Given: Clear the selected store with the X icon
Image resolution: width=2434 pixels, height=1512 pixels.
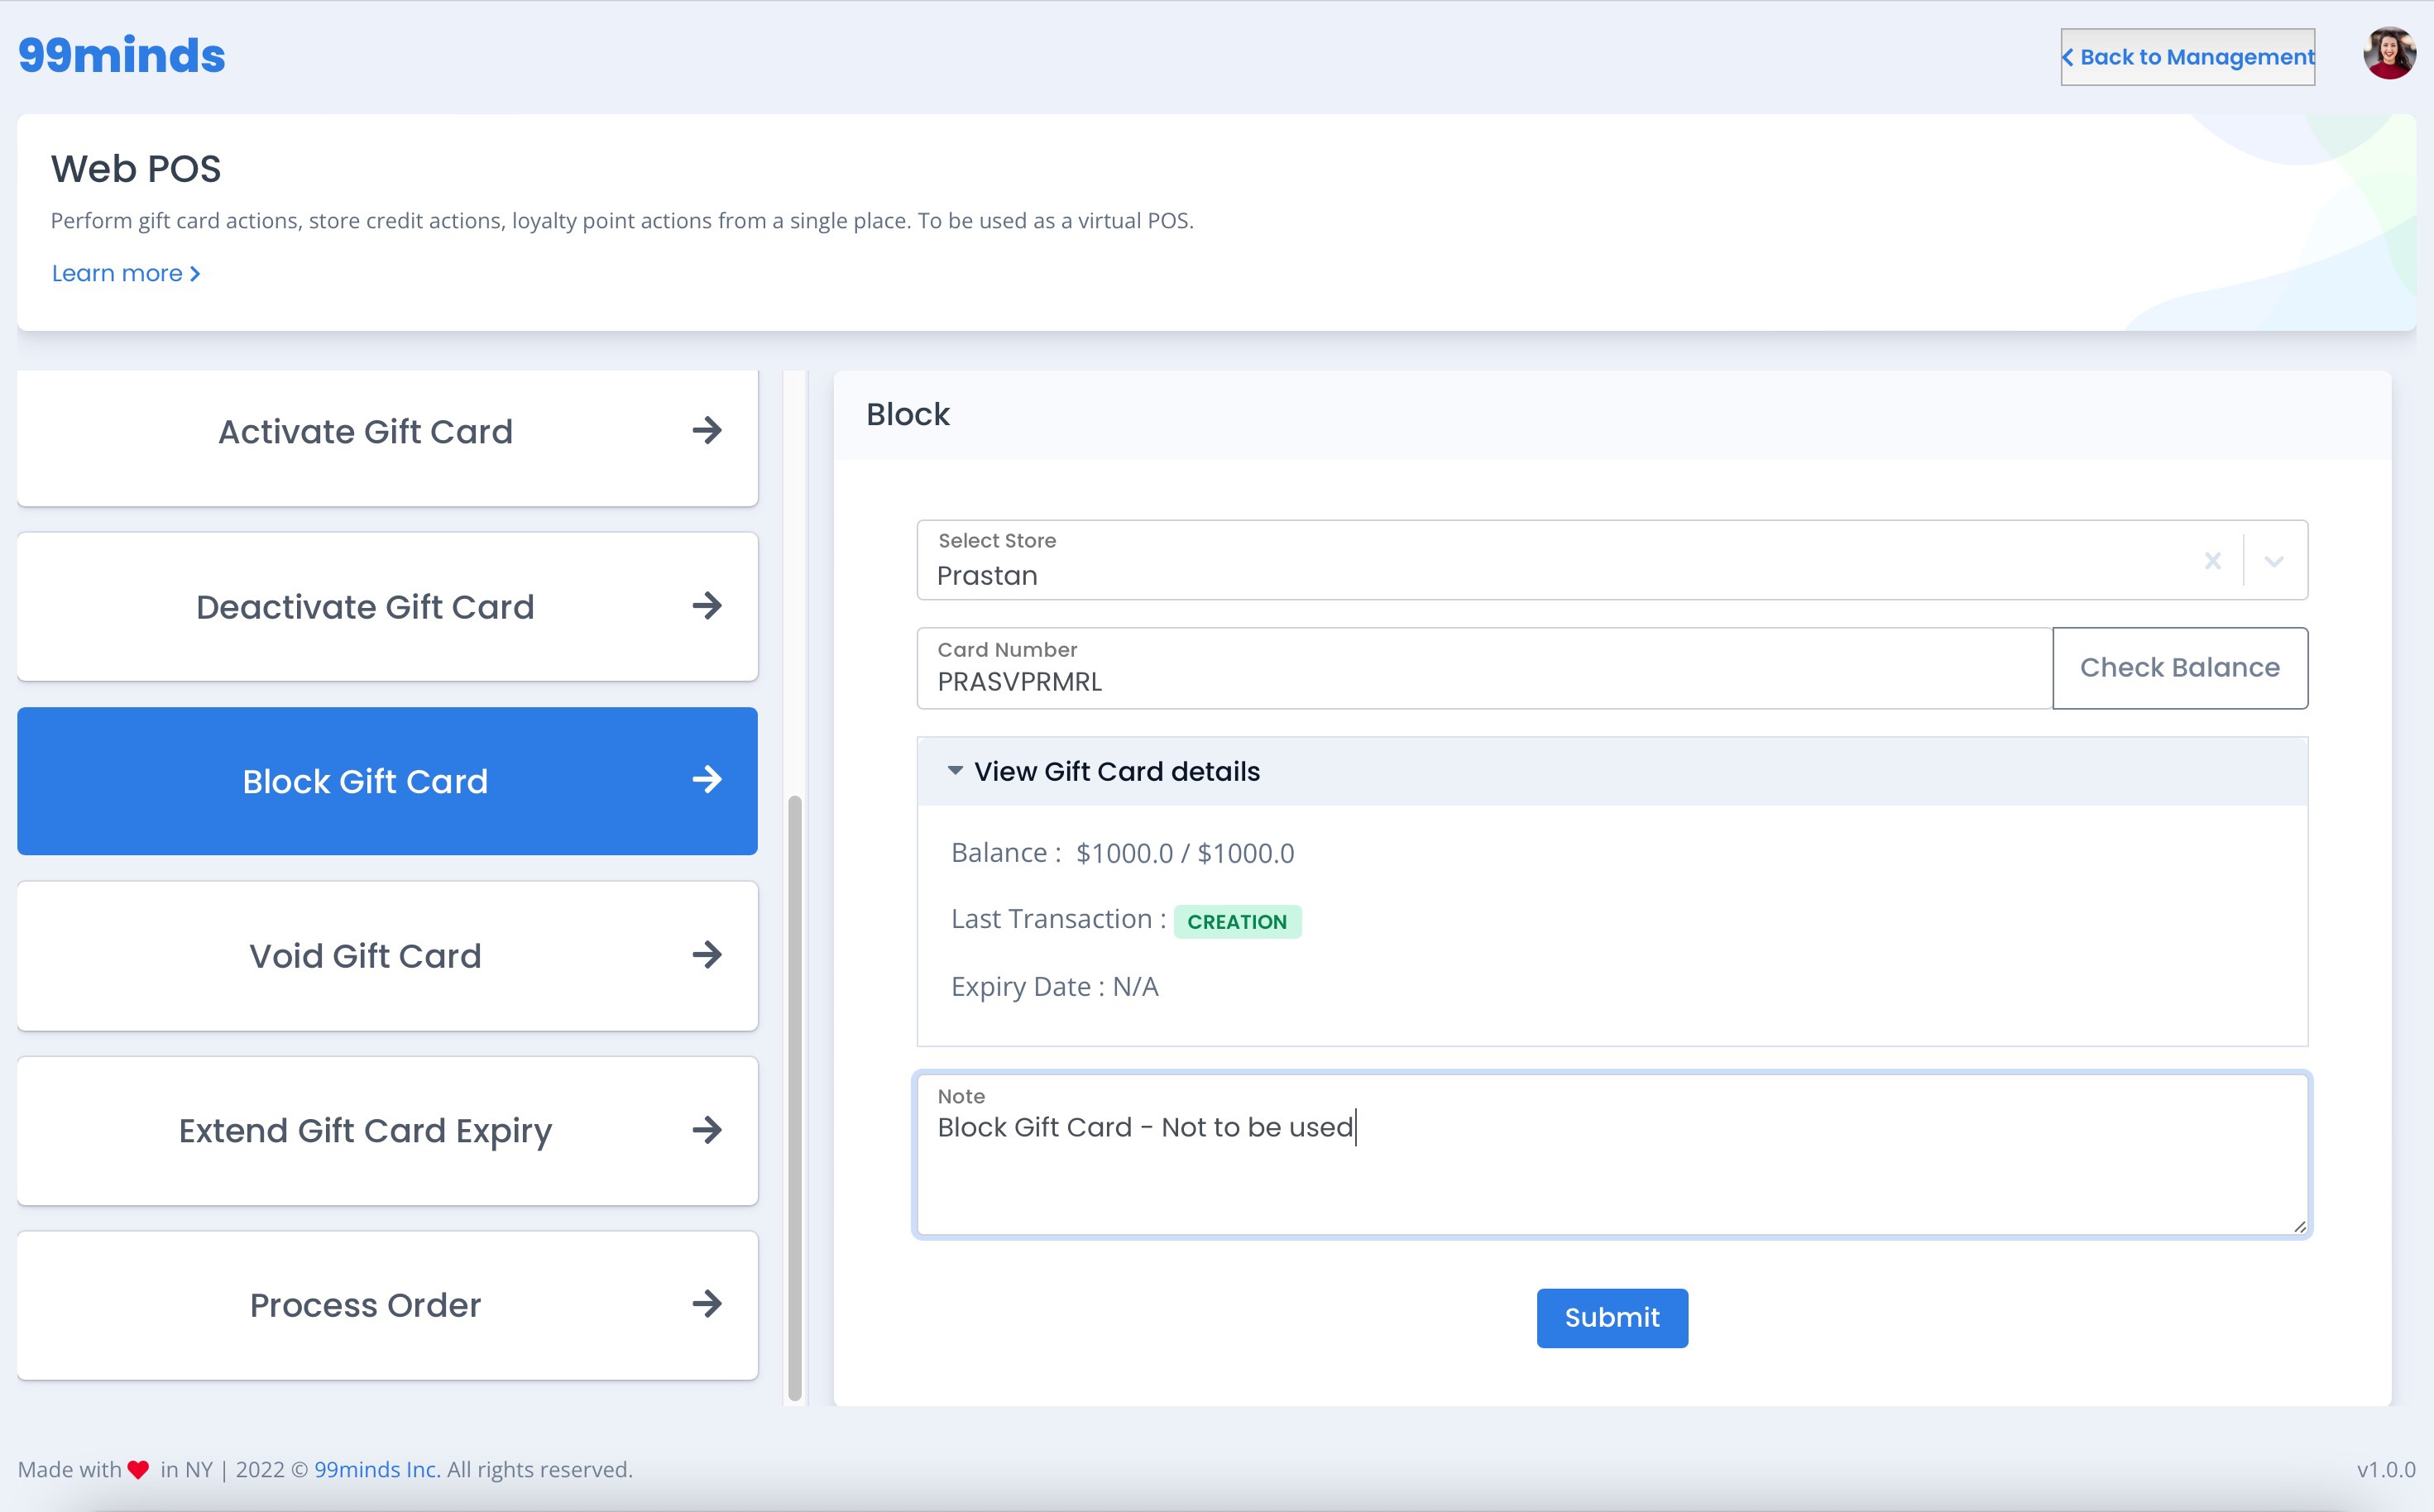Looking at the screenshot, I should 2213,561.
